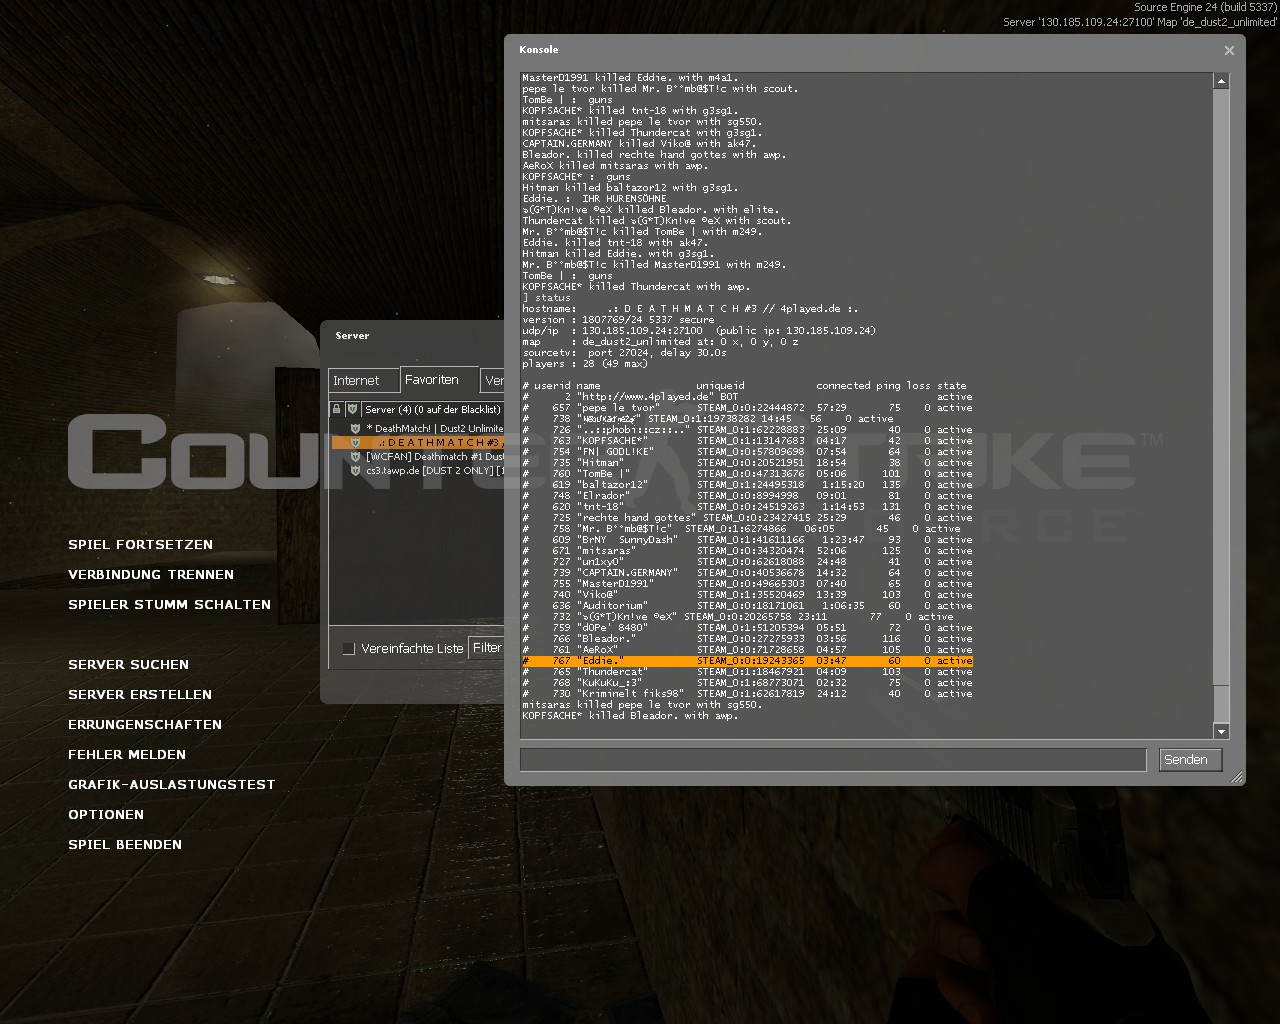The image size is (1280, 1024).
Task: Click console status row for 'Elrador'
Action: pyautogui.click(x=747, y=496)
